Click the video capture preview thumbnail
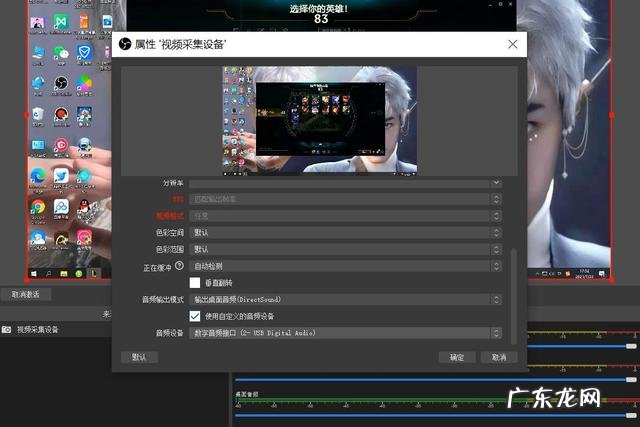 320,121
